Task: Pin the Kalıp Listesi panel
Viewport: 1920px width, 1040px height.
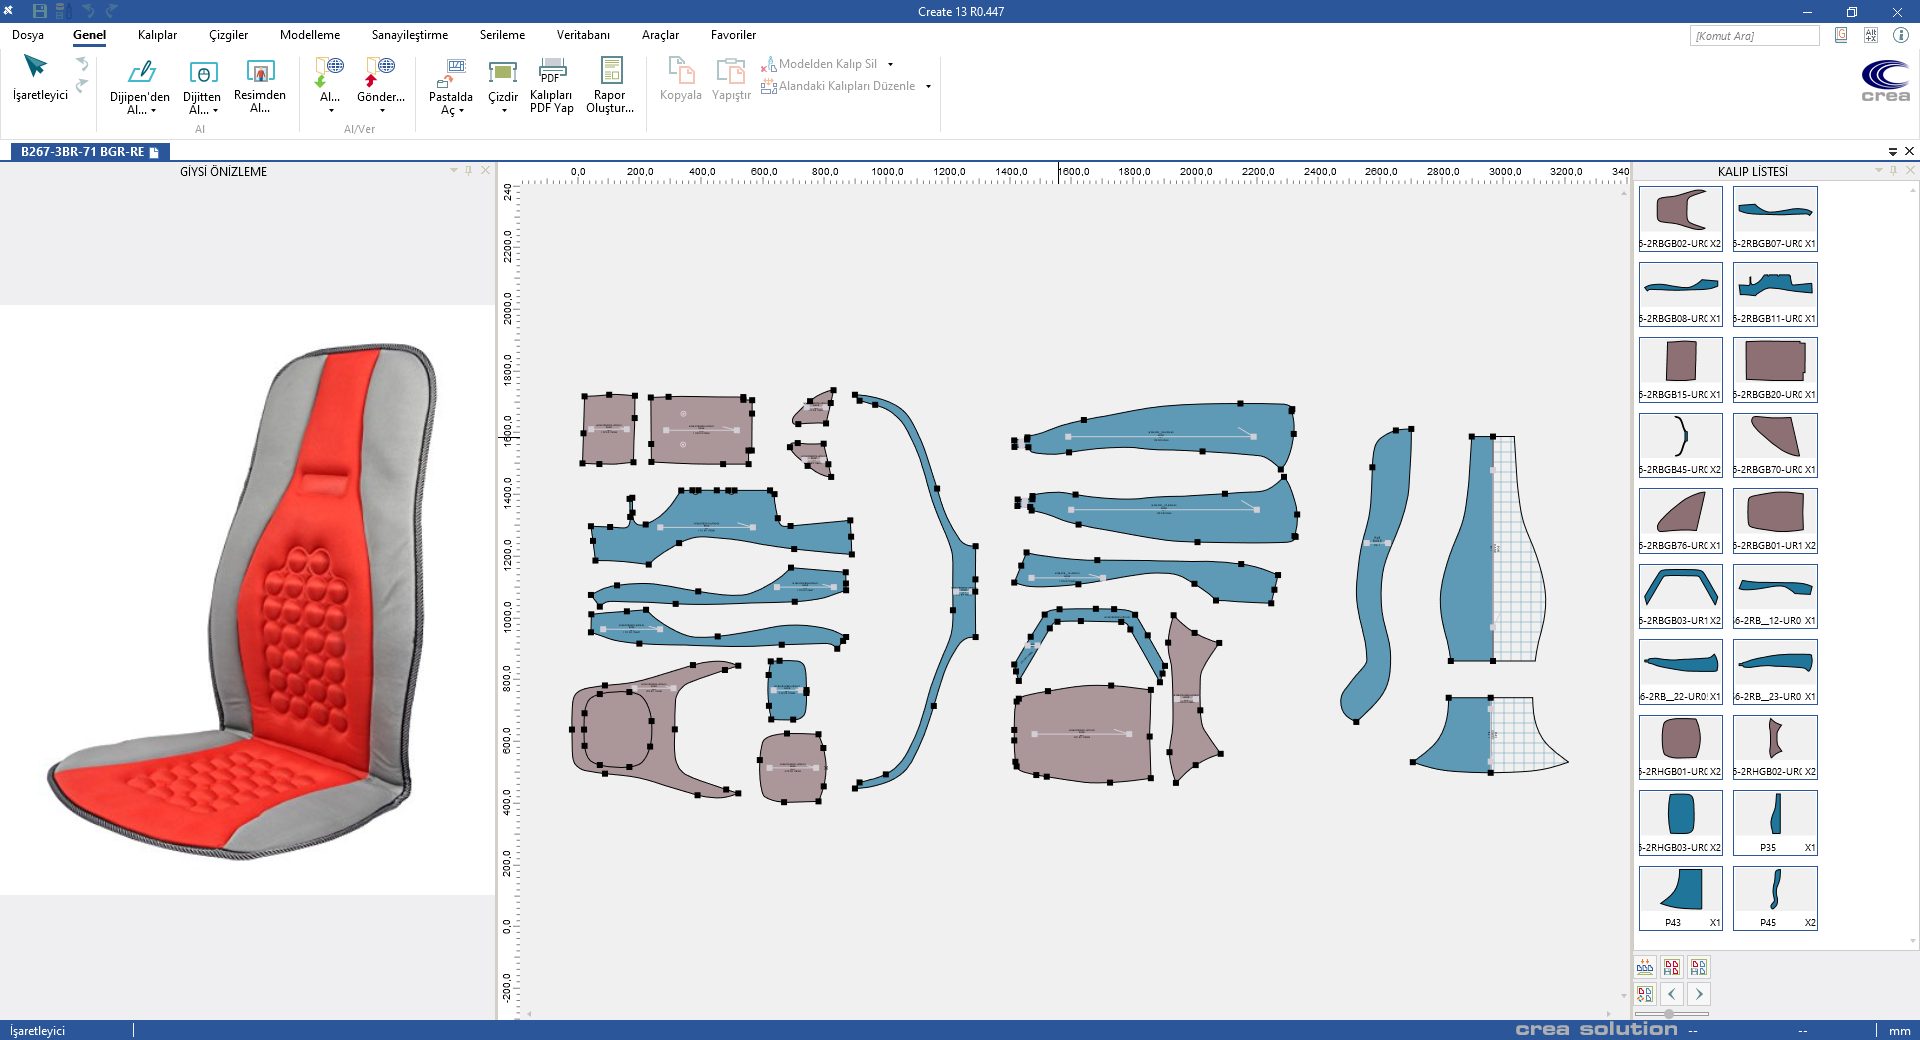Action: tap(1893, 171)
